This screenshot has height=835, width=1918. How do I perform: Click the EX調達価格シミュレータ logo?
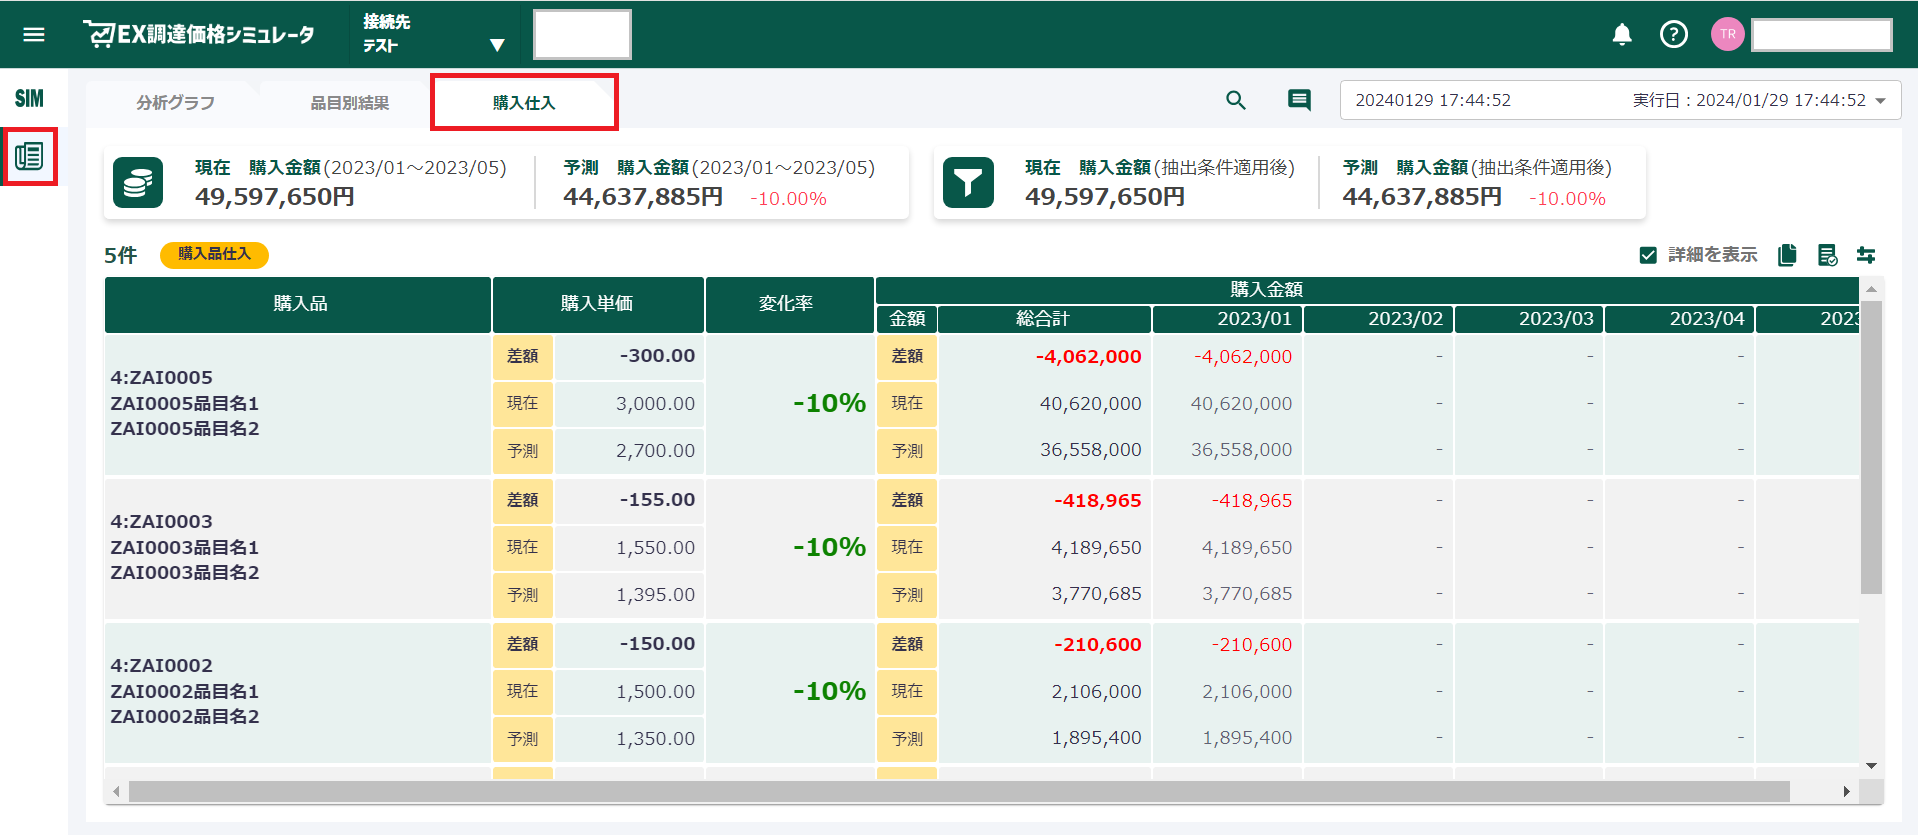click(199, 35)
